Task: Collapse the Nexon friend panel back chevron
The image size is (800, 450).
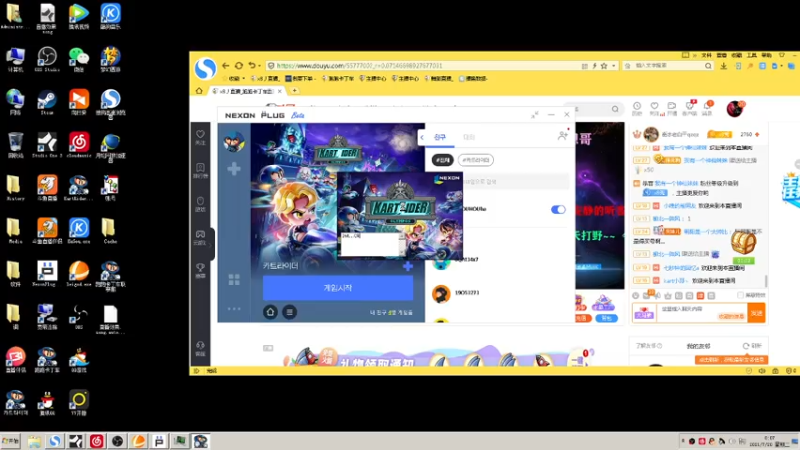Action: pyautogui.click(x=422, y=137)
